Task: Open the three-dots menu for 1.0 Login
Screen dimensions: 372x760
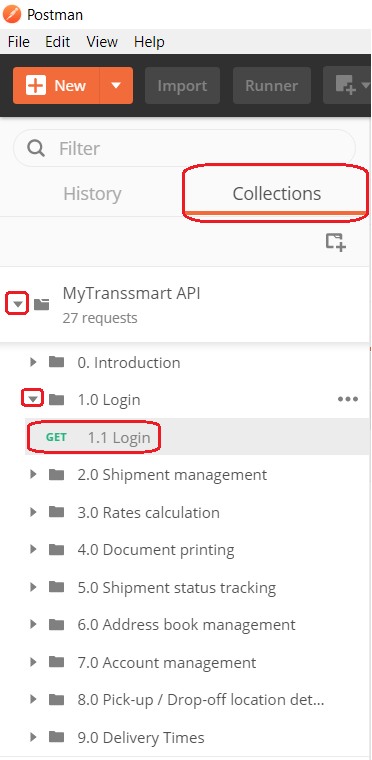Action: pos(348,399)
